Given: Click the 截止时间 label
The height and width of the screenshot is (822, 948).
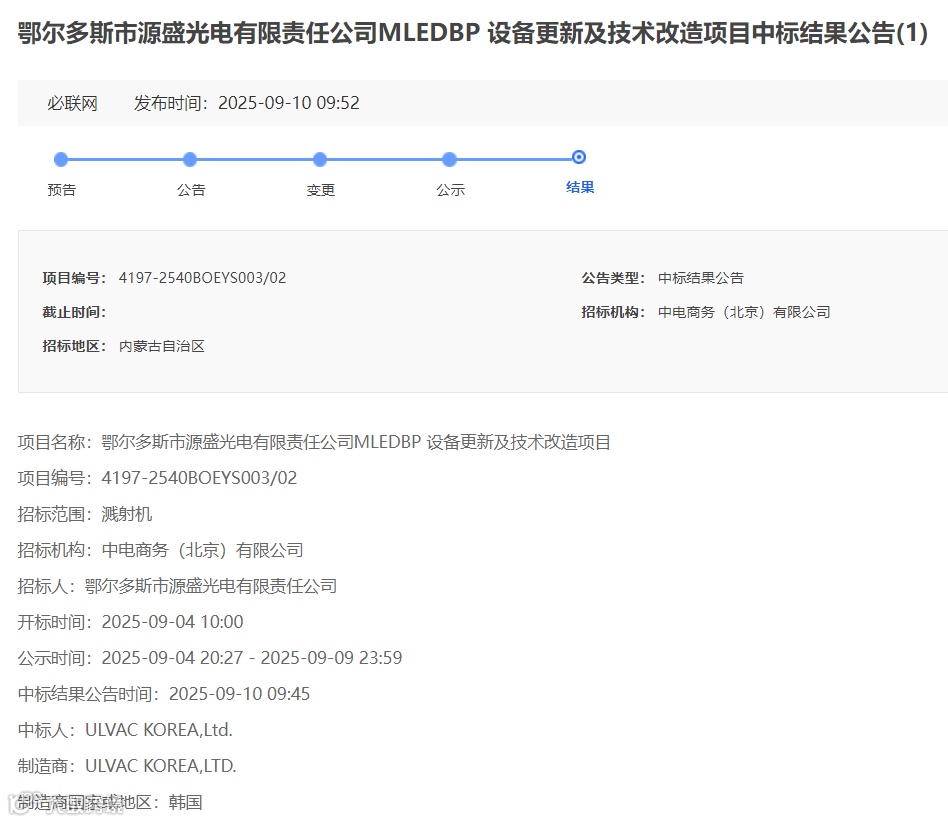Looking at the screenshot, I should click(x=74, y=312).
